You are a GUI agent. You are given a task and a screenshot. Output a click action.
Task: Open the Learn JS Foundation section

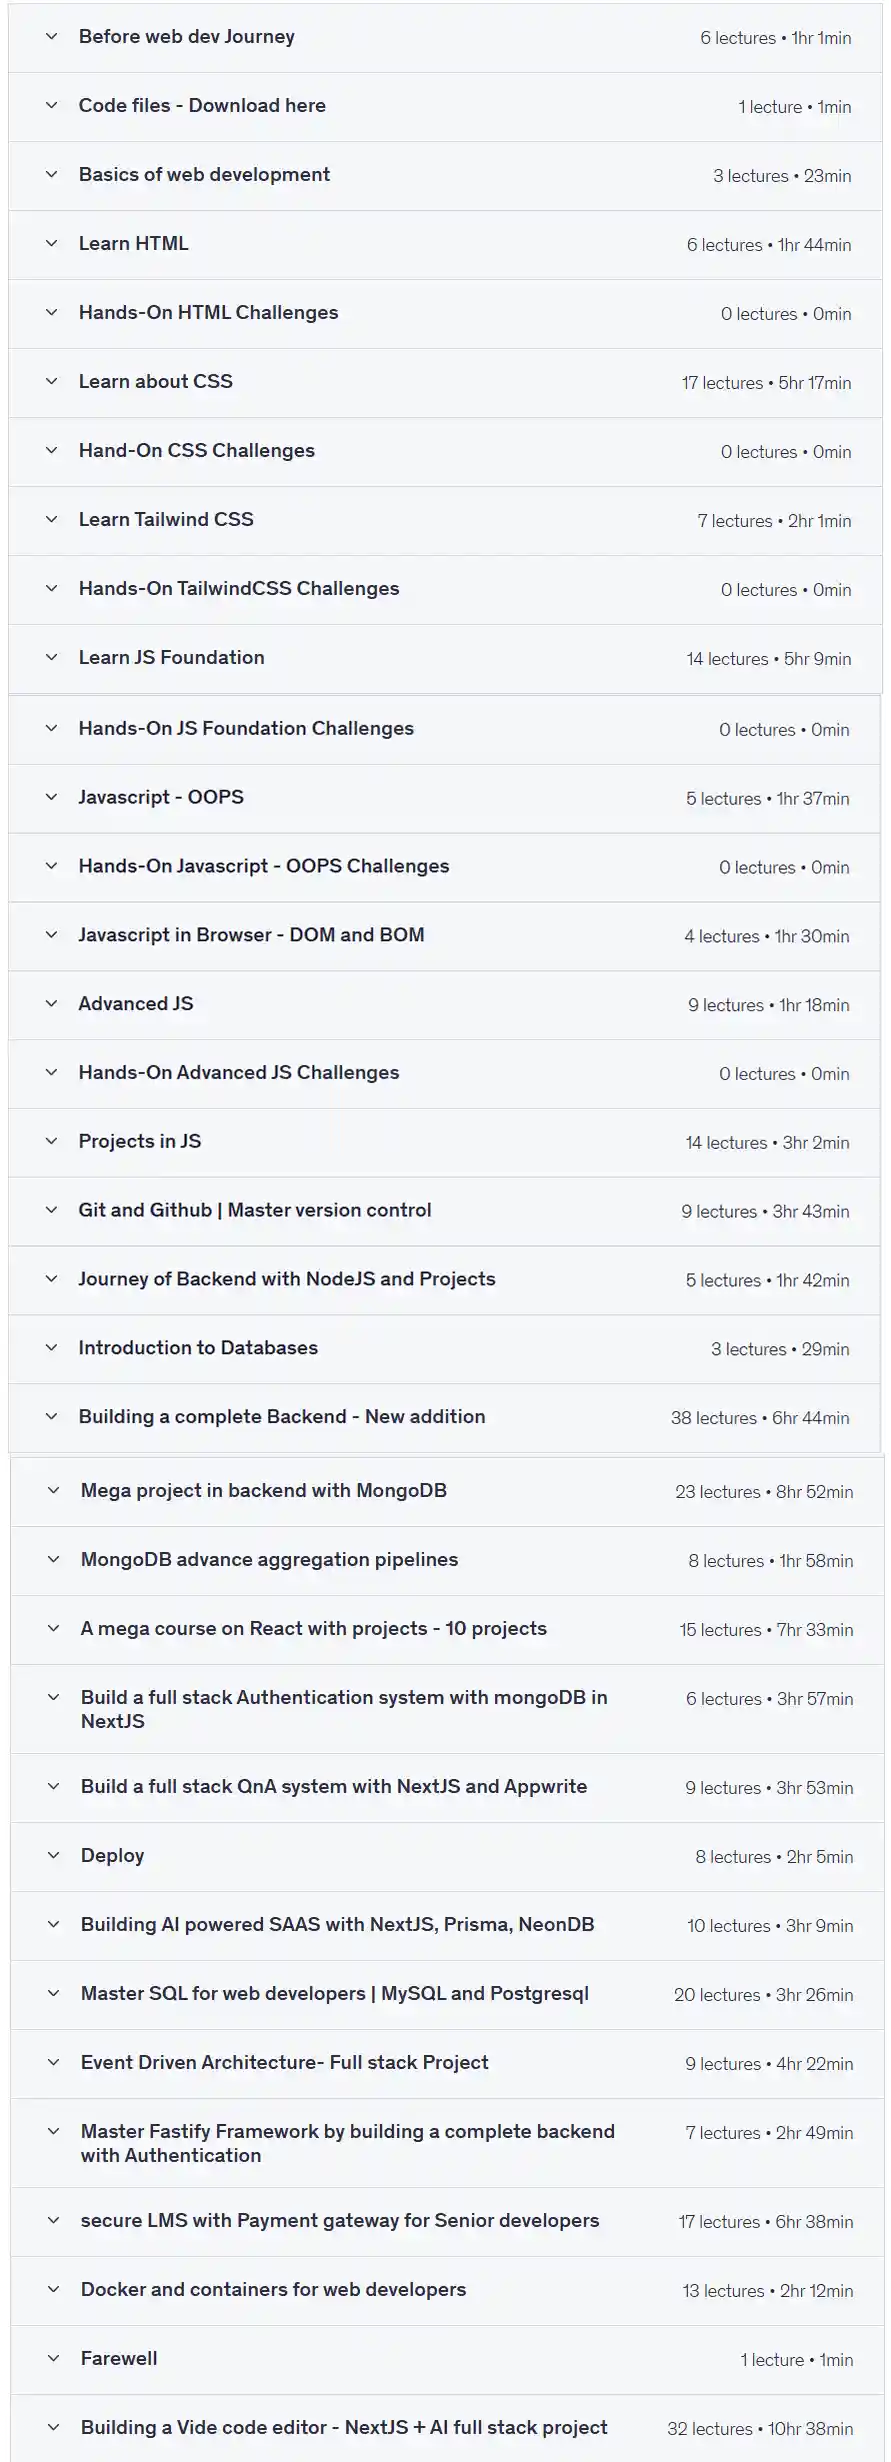click(171, 657)
